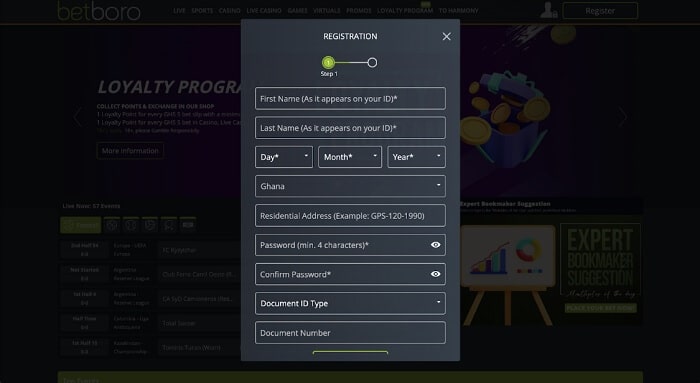The image size is (700, 383).
Task: Open the Ghana country dropdown
Action: (350, 186)
